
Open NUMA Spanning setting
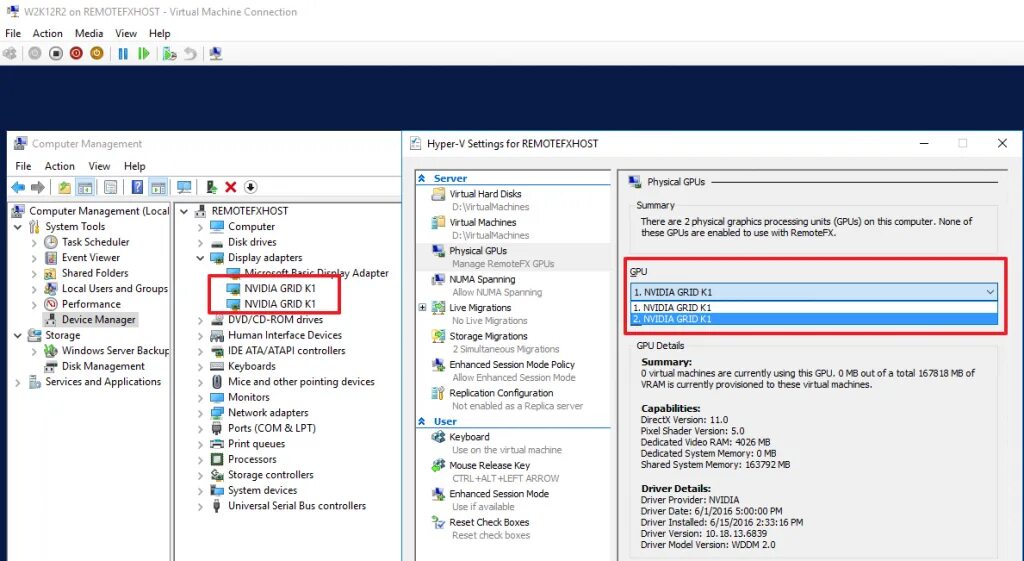pos(482,280)
